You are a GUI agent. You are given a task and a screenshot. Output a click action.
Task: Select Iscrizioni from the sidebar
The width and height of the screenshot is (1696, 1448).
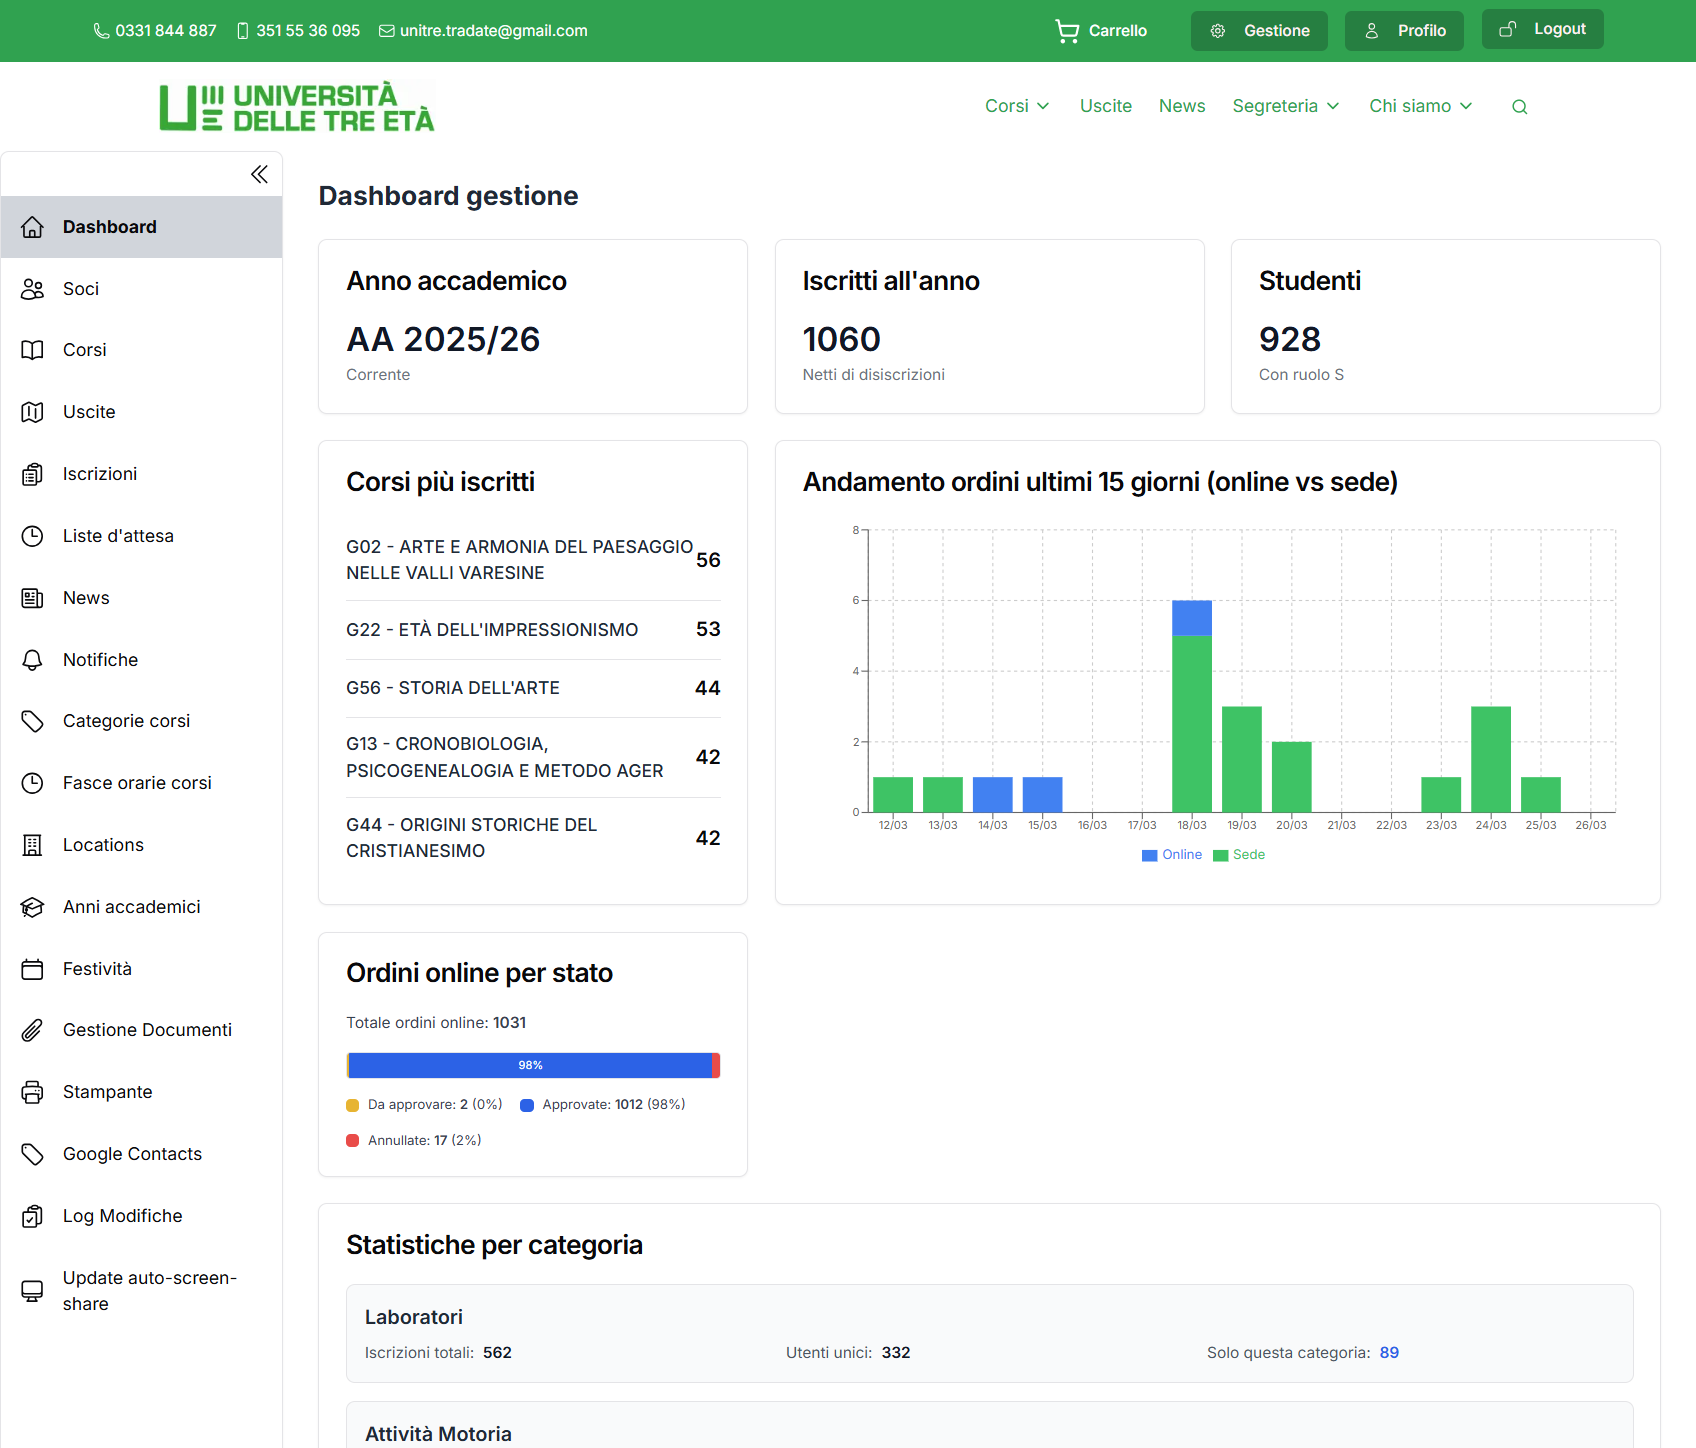[100, 474]
